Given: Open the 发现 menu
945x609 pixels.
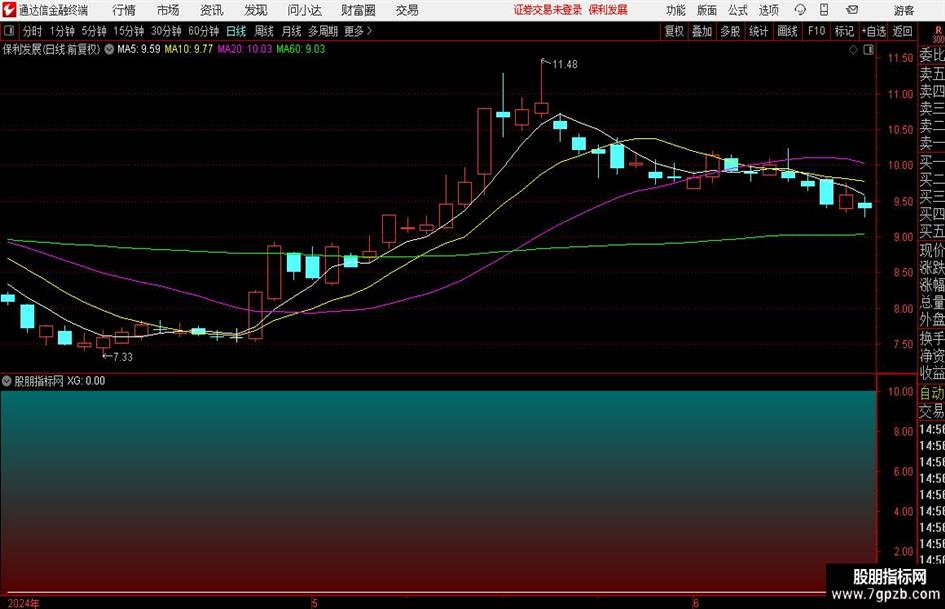Looking at the screenshot, I should click(256, 10).
